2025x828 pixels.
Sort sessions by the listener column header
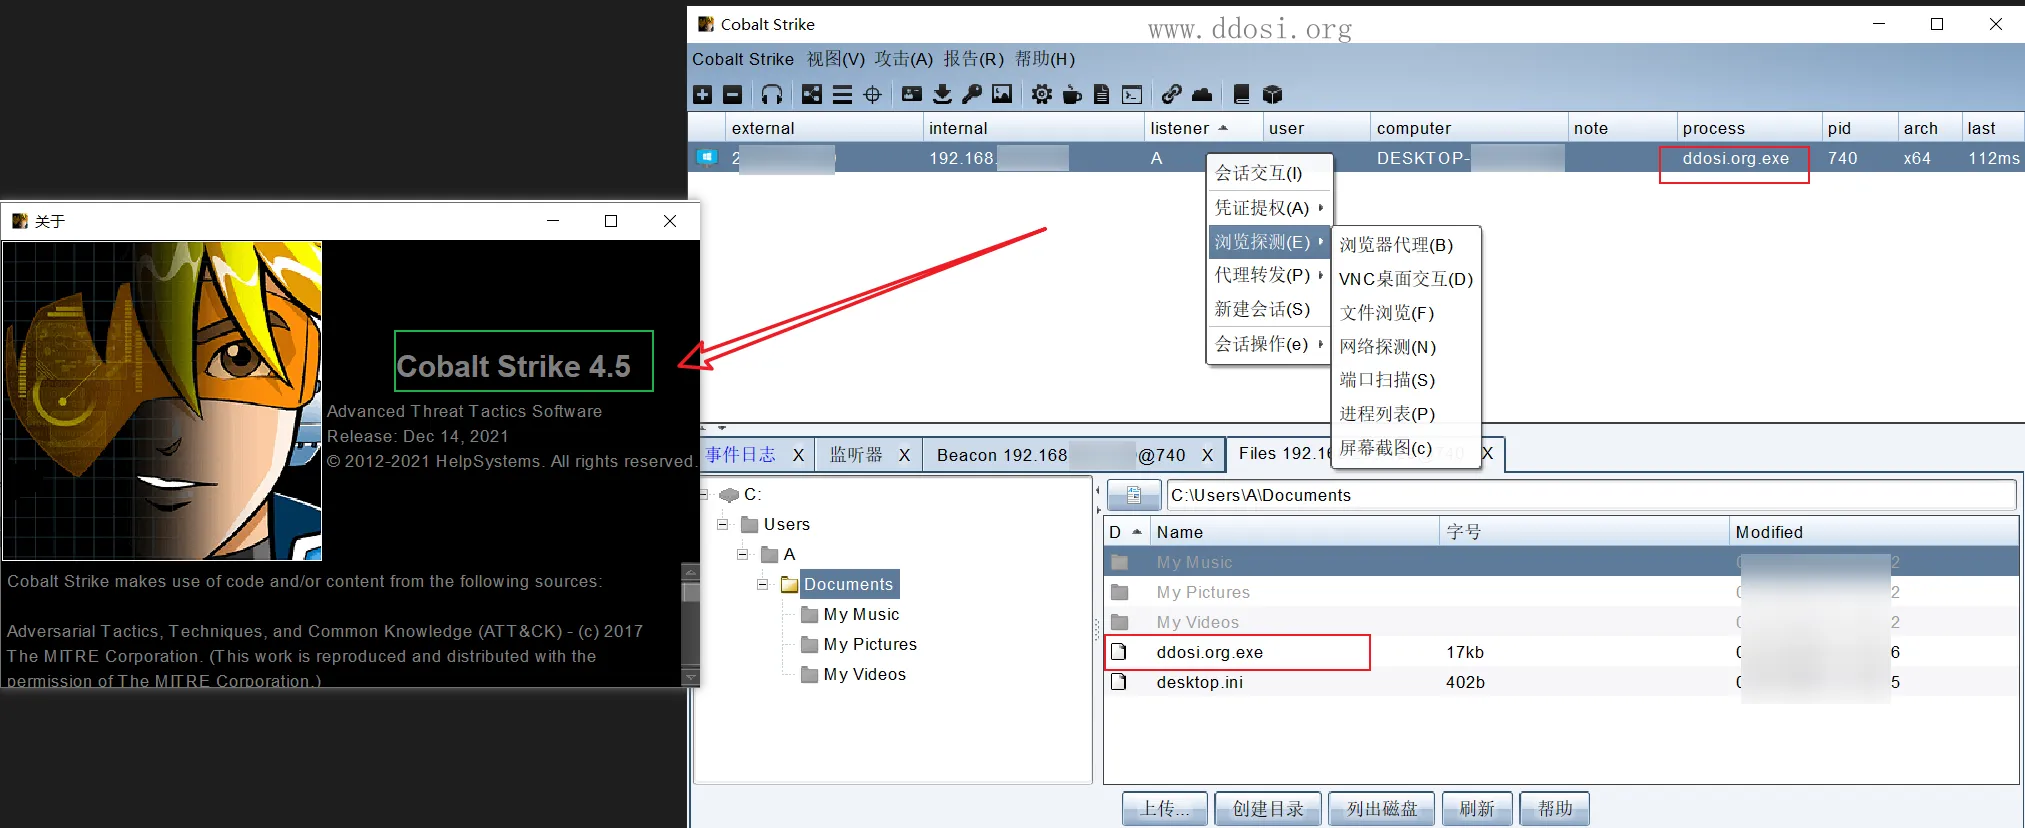point(1203,128)
